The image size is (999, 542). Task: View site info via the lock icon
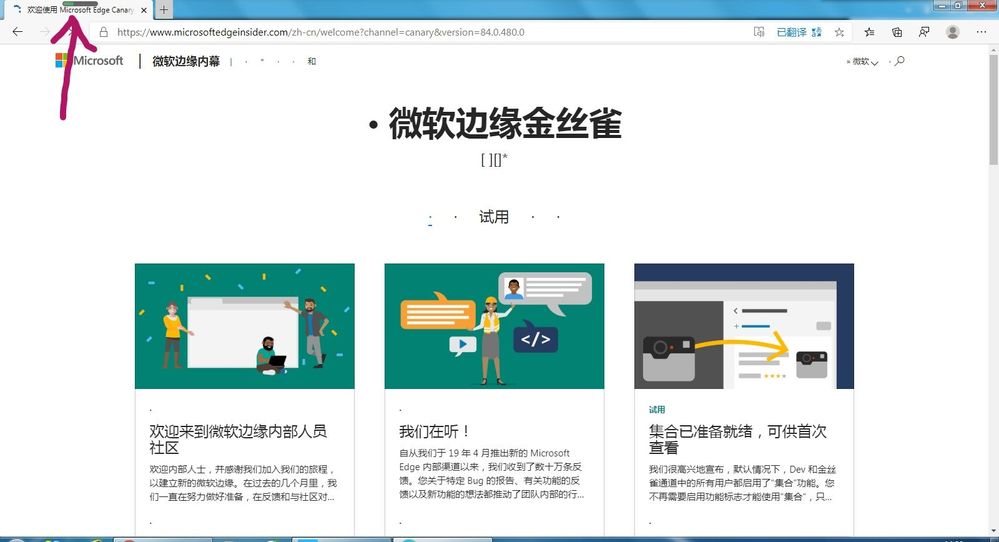[103, 32]
